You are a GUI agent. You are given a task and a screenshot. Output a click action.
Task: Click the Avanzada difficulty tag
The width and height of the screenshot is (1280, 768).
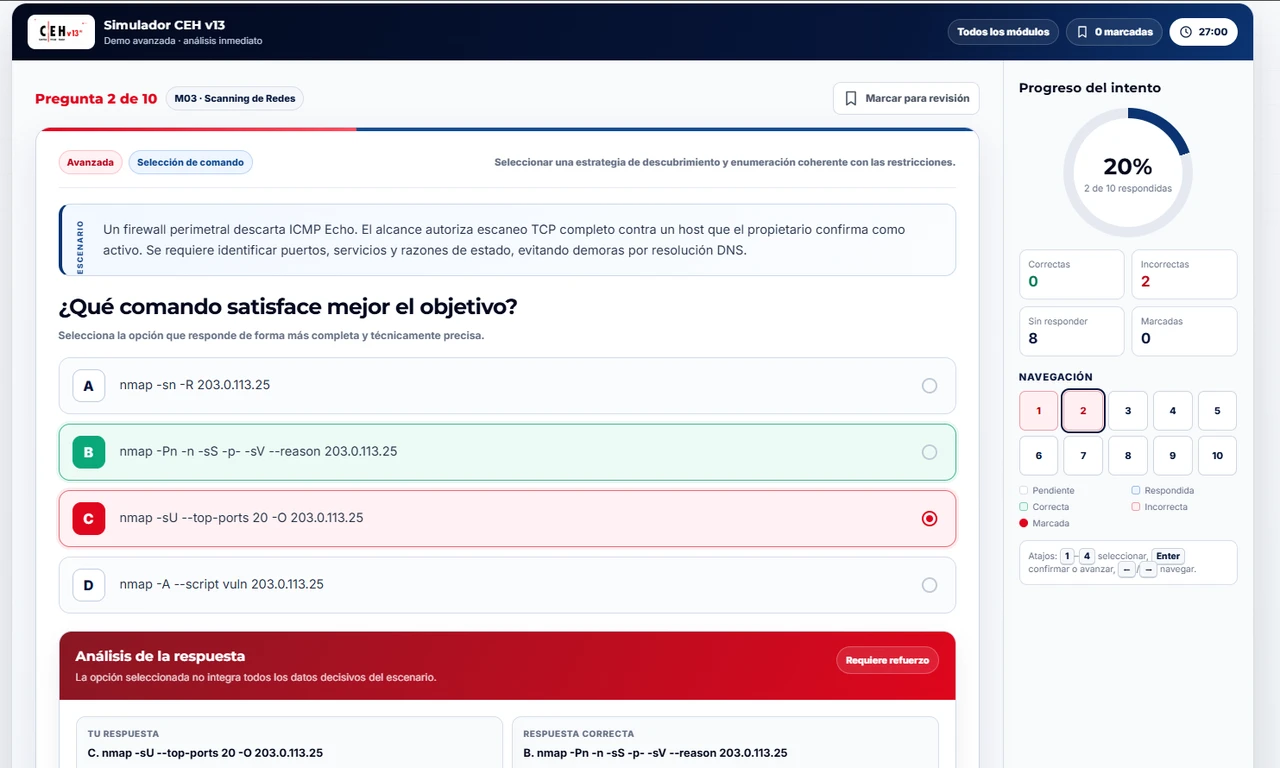90,162
